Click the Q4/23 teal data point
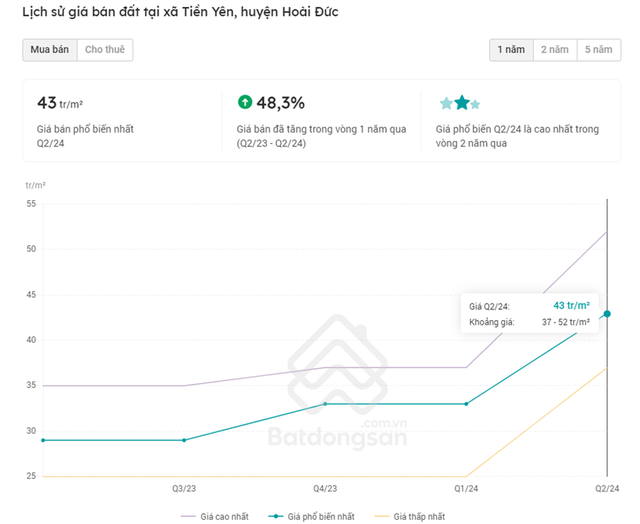The image size is (640, 524). tap(324, 404)
